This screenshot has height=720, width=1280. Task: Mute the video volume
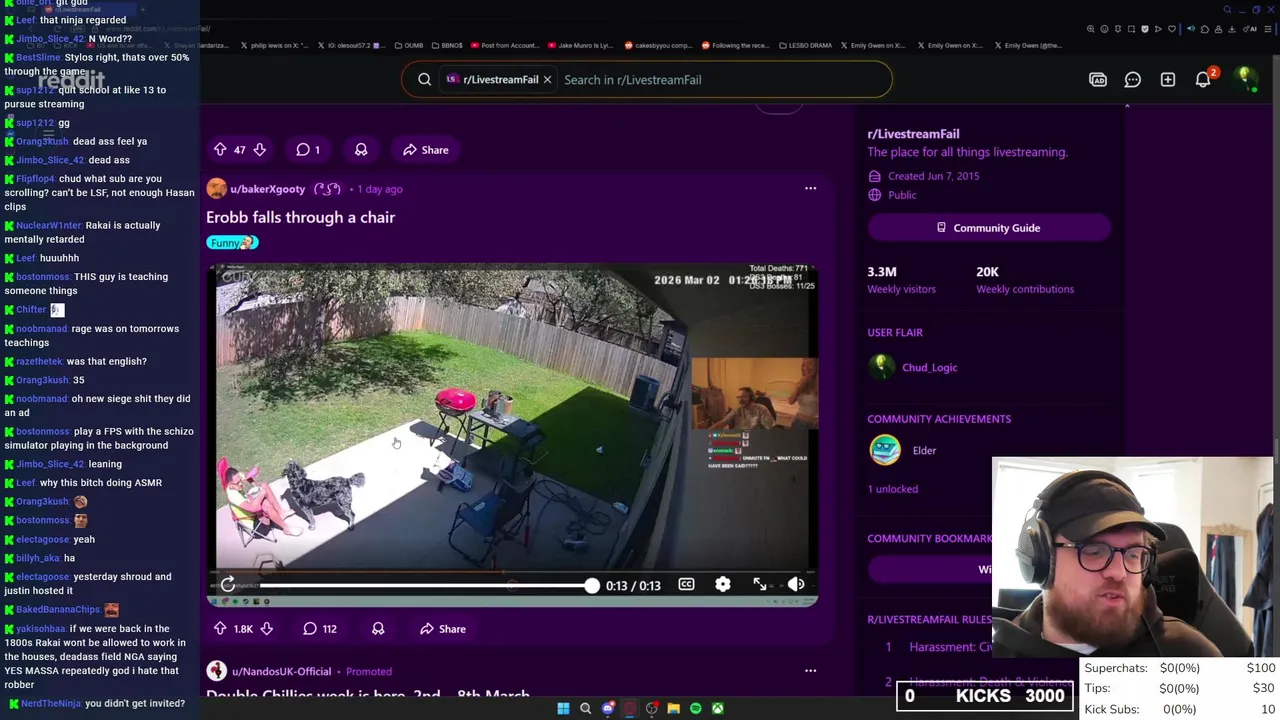[796, 585]
